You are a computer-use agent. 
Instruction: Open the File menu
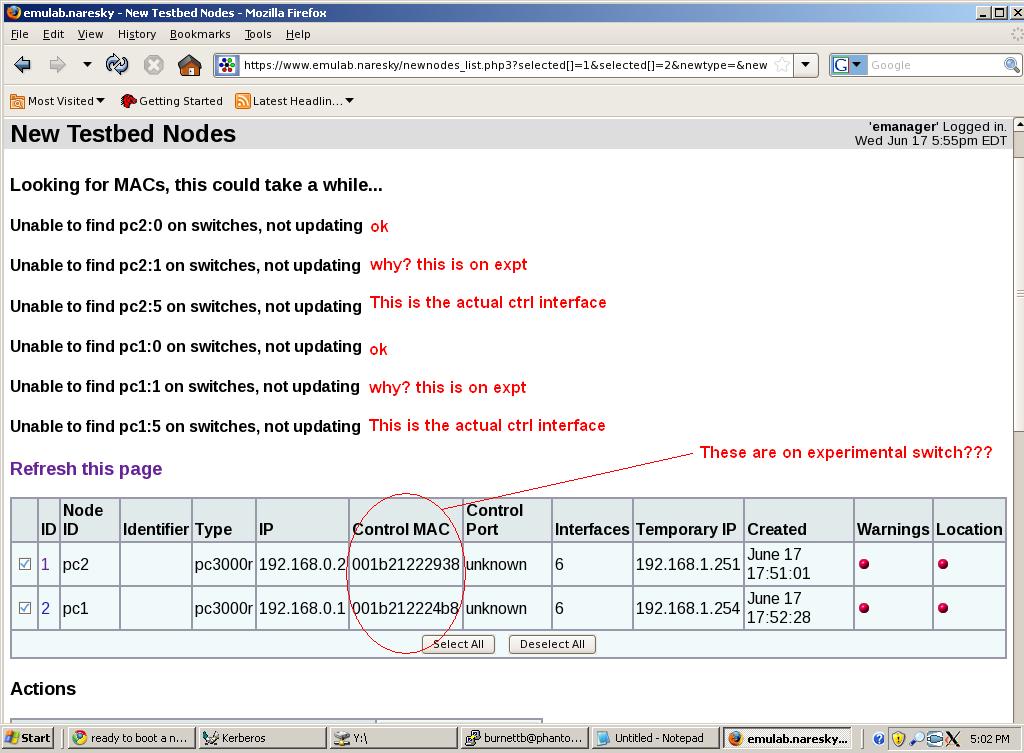(x=20, y=34)
